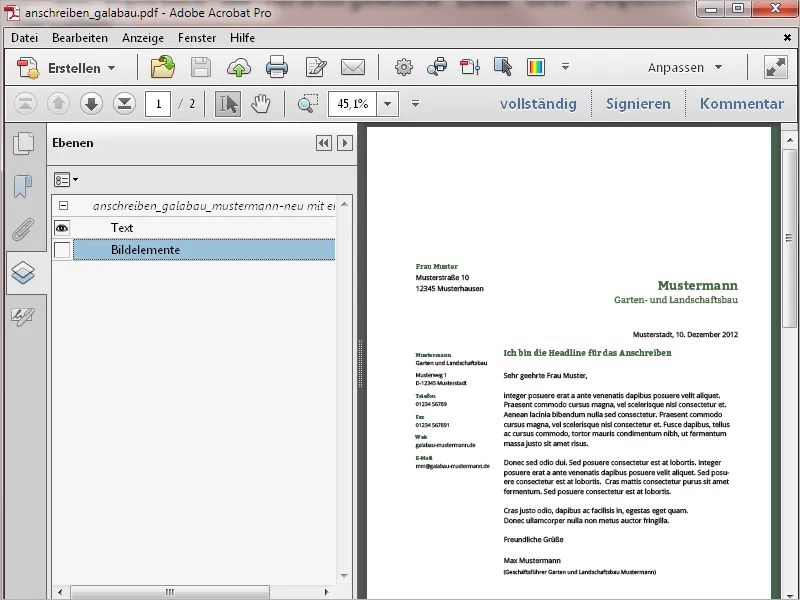
Task: Expand the Erstellen dropdown
Action: pyautogui.click(x=112, y=68)
